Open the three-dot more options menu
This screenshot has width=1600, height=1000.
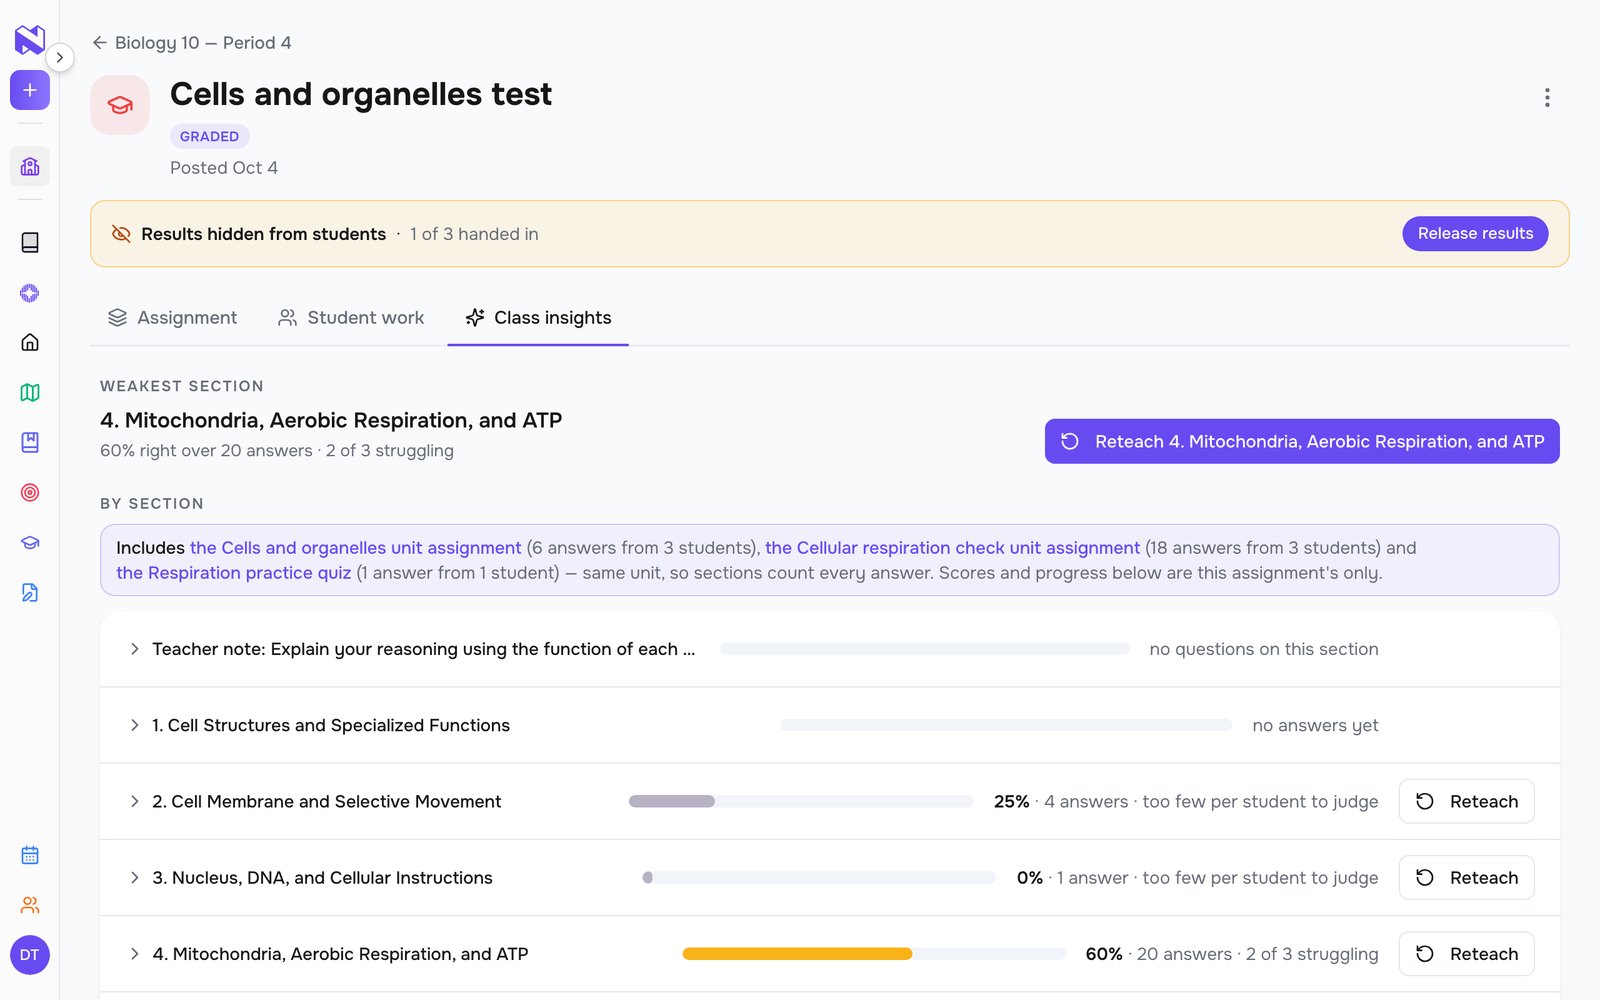1547,97
